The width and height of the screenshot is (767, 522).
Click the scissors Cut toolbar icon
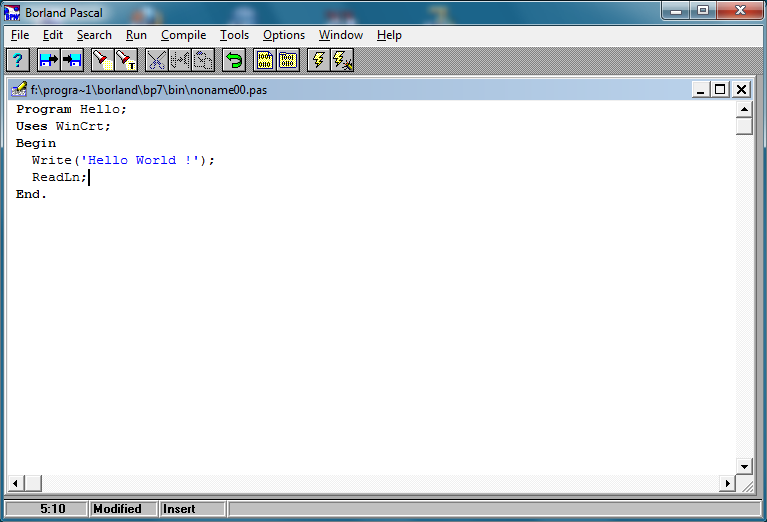156,60
